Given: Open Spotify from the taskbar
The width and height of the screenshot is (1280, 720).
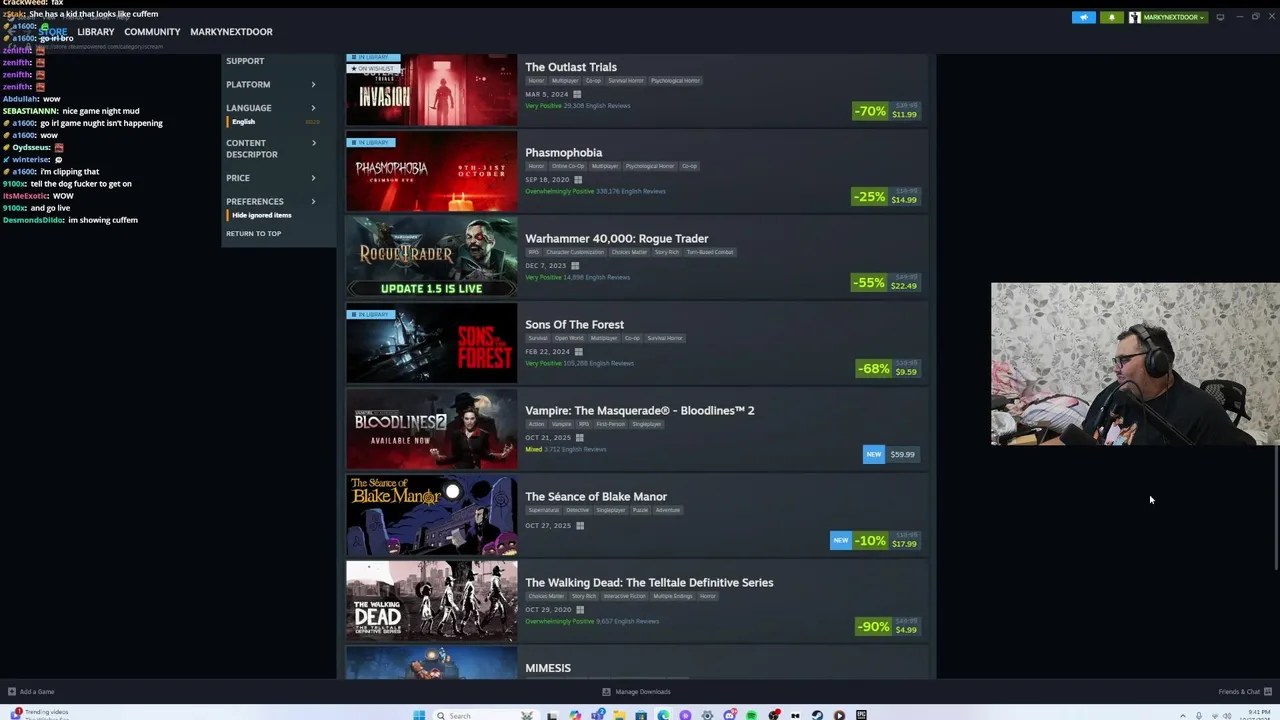Looking at the screenshot, I should click(x=751, y=715).
